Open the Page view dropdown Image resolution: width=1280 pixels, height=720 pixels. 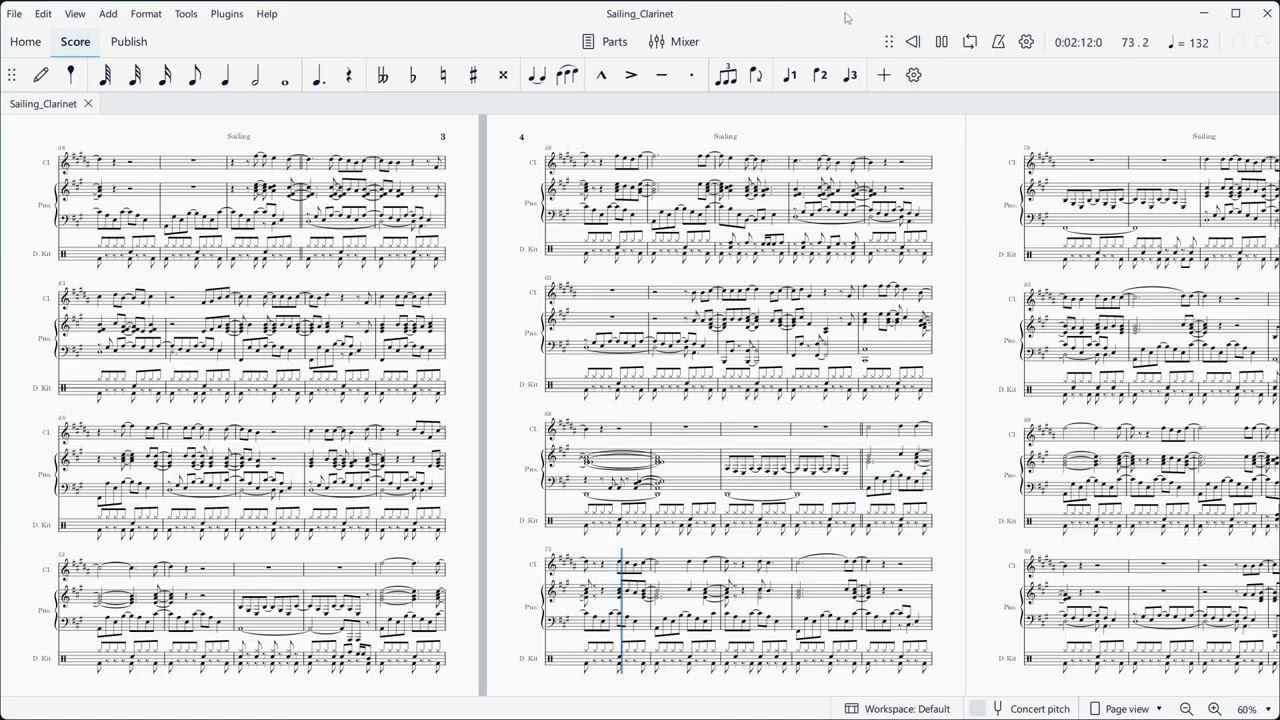(1125, 709)
